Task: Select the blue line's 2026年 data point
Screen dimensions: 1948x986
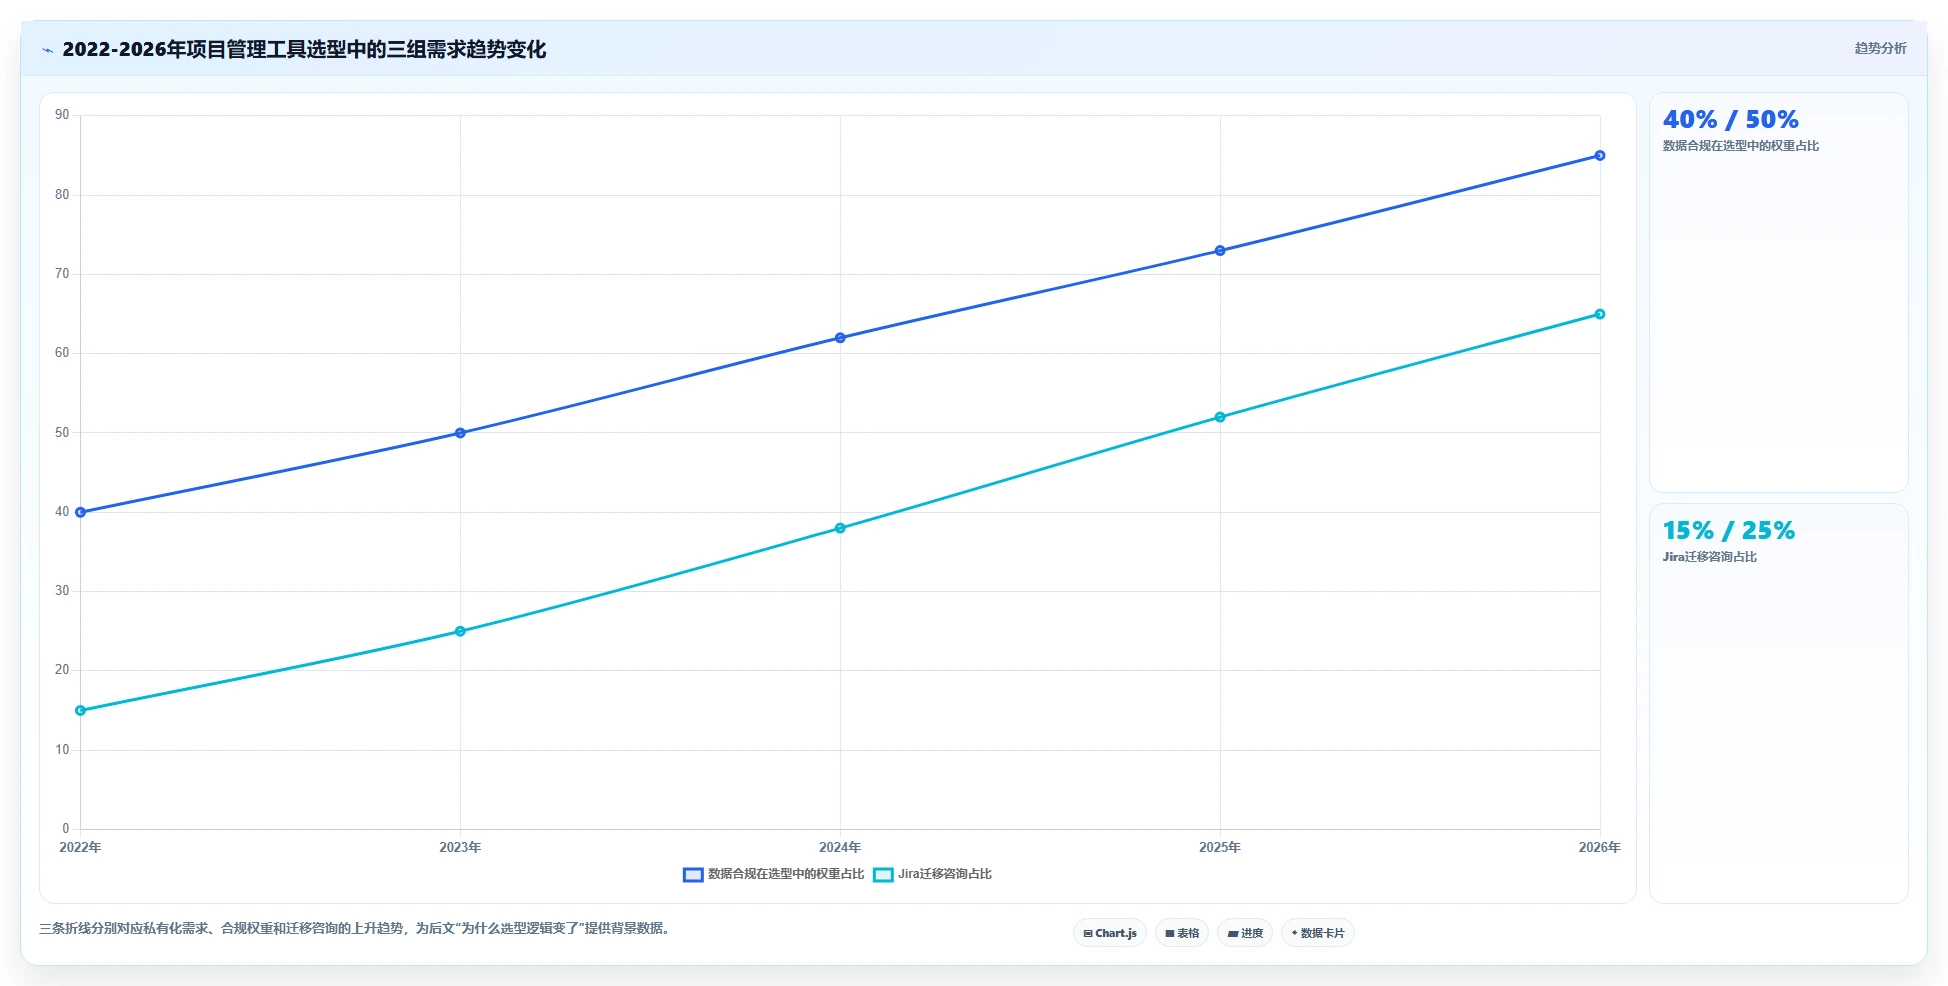Action: [x=1600, y=156]
